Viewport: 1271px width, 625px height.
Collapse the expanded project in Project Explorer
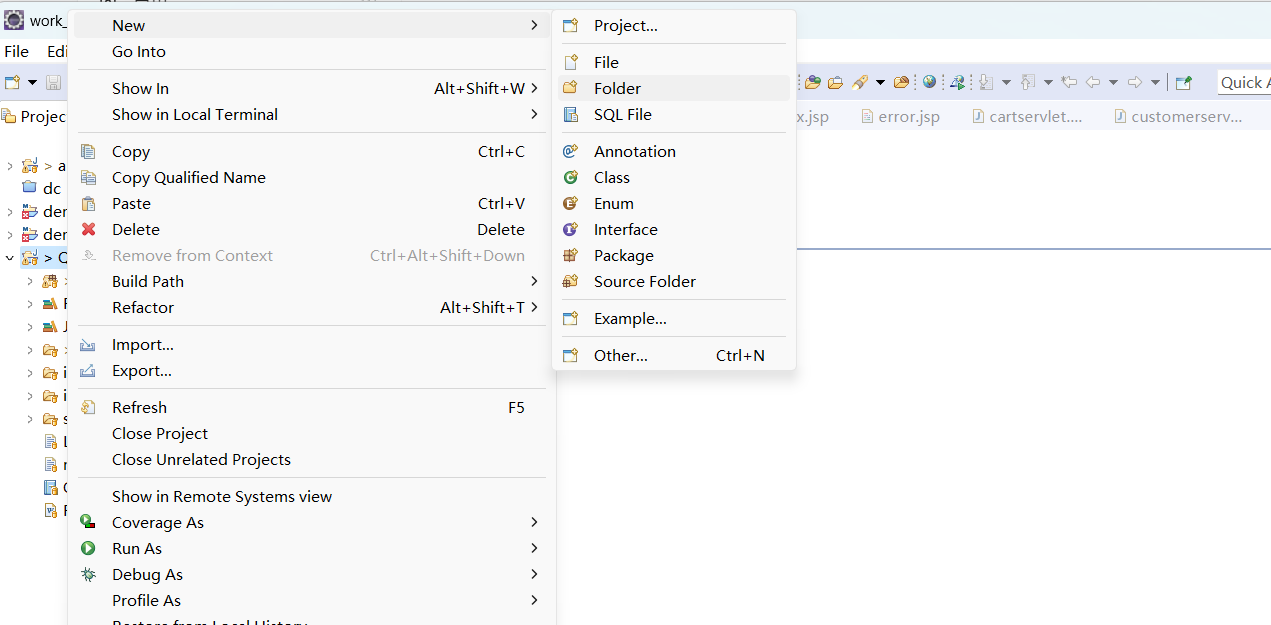point(9,257)
